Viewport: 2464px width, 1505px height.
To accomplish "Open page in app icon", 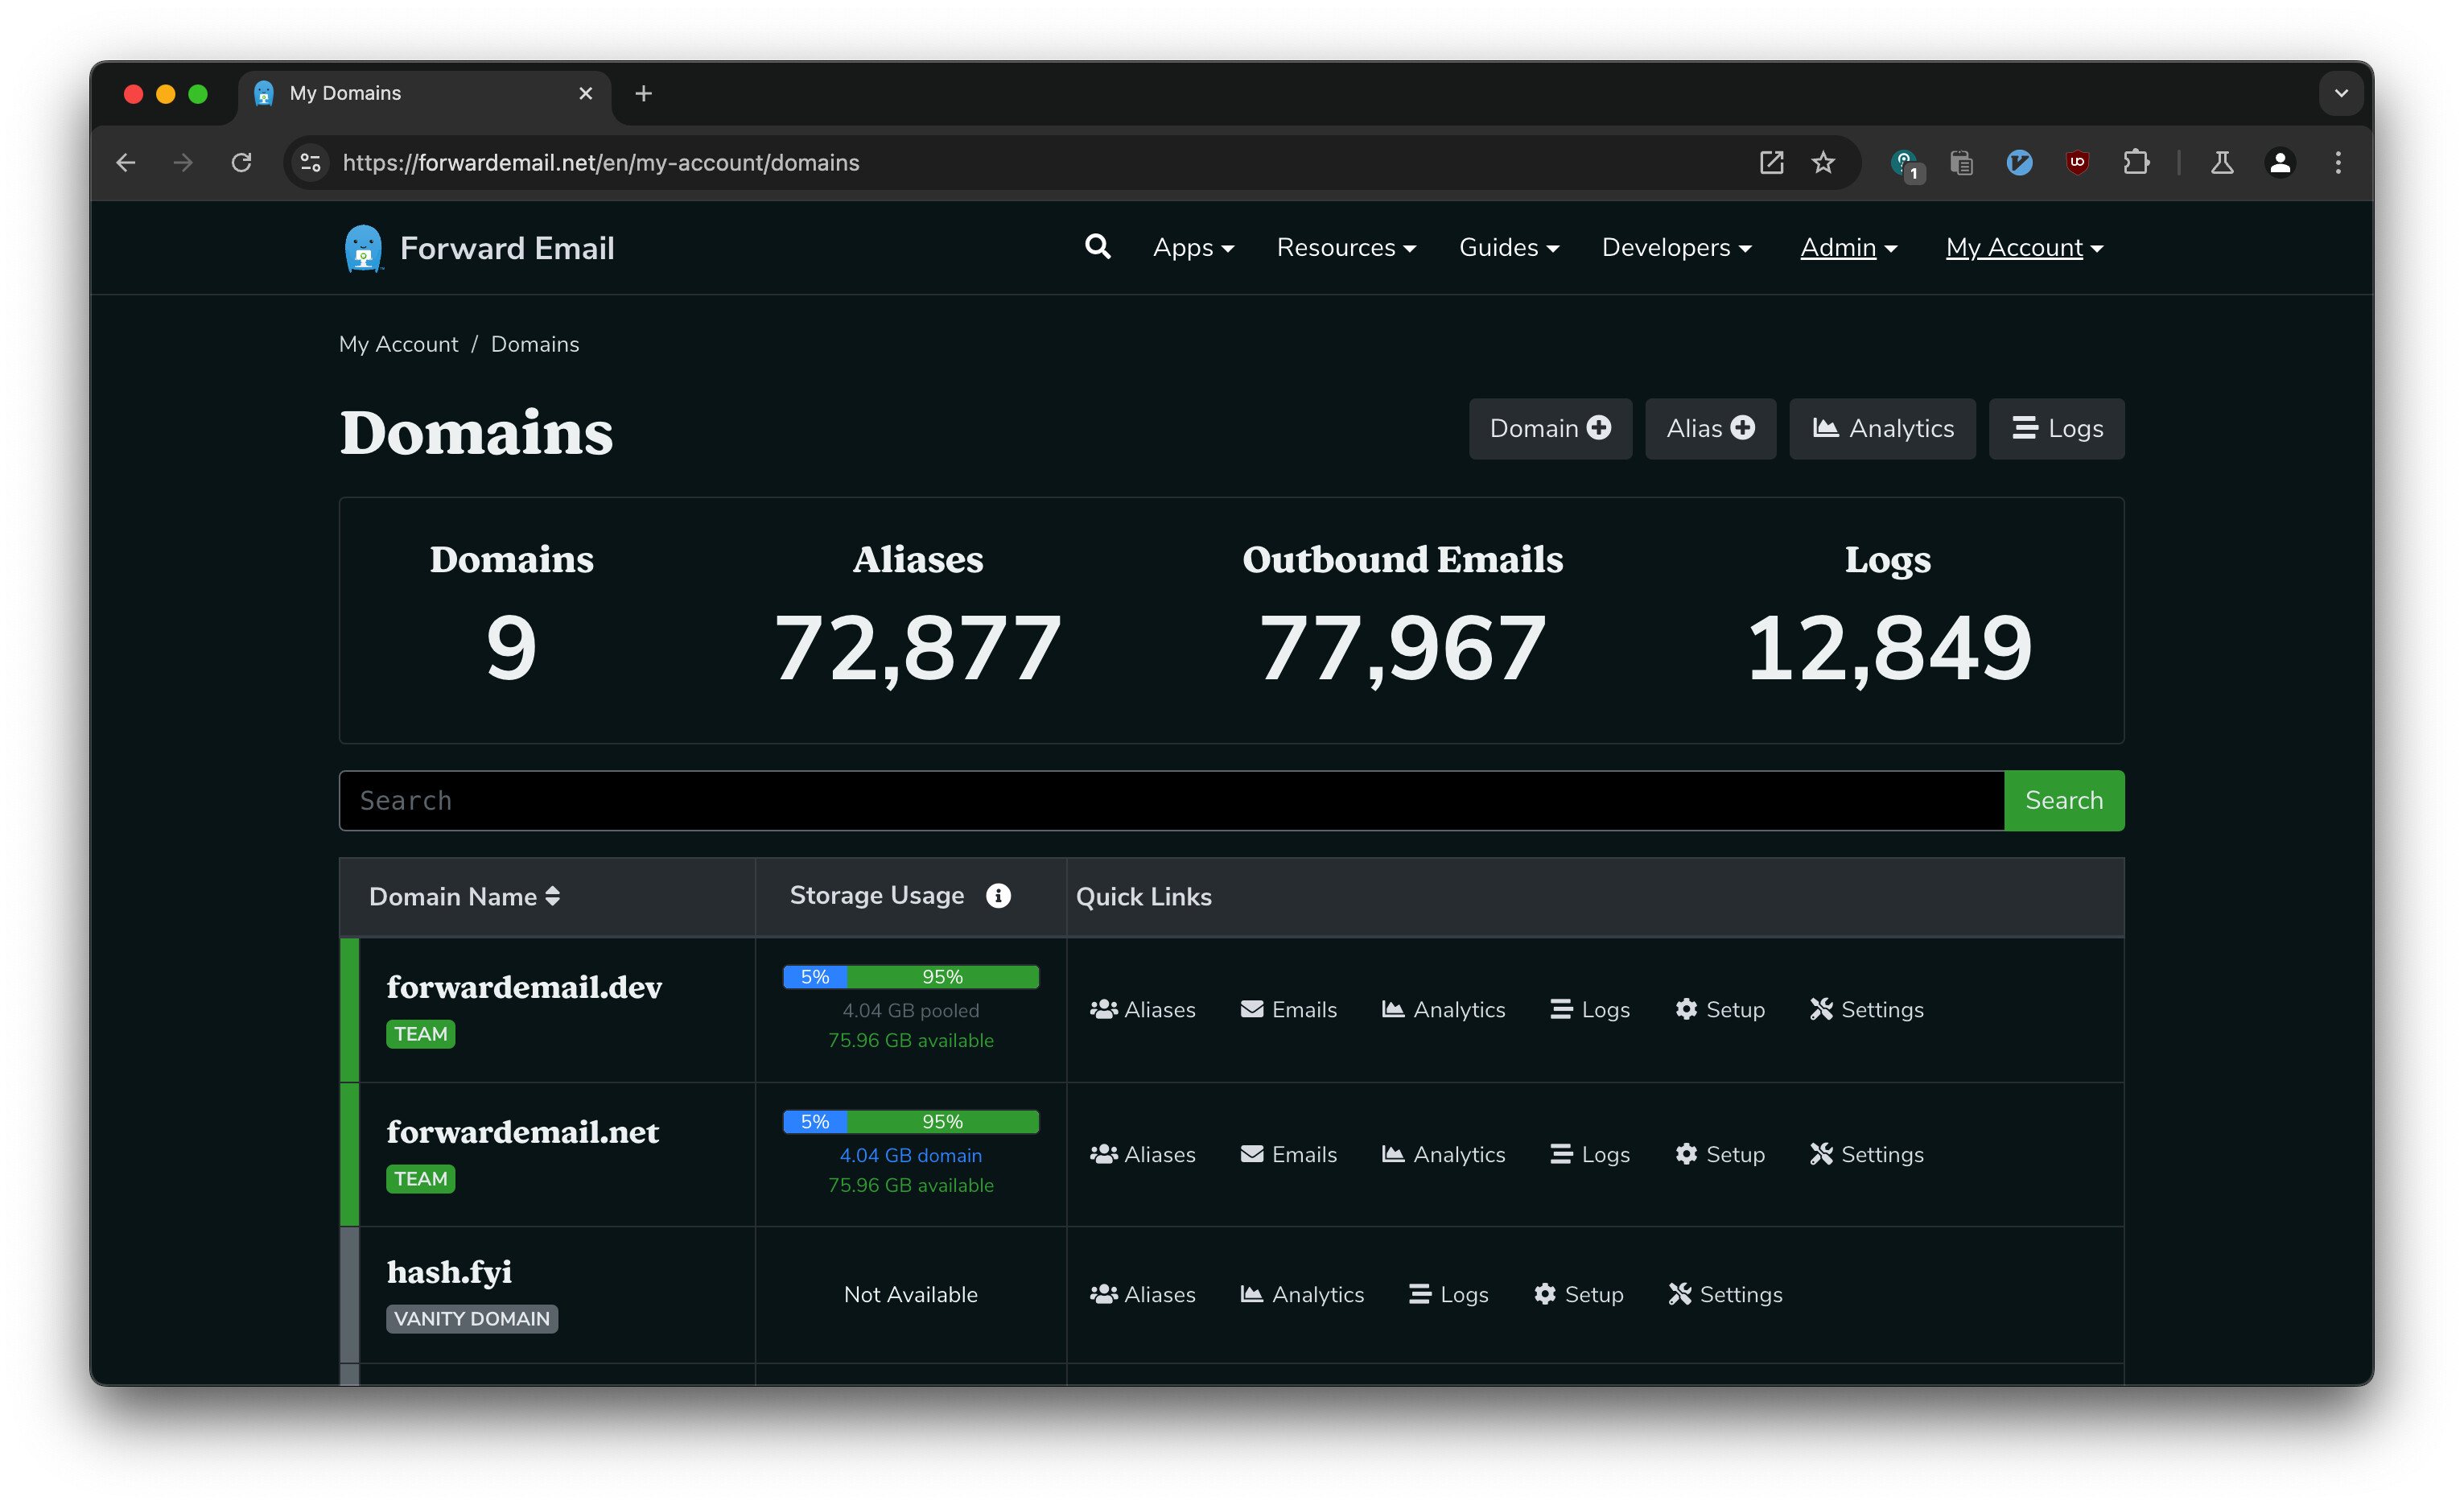I will [x=1771, y=162].
